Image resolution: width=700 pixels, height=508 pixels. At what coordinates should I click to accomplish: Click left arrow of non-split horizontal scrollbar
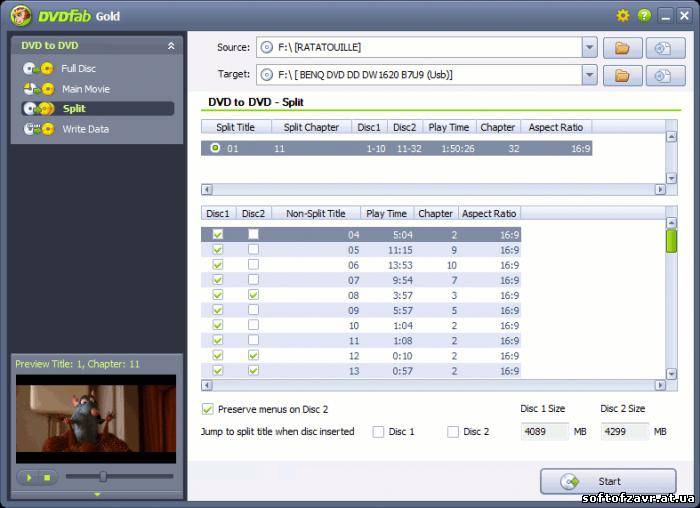206,385
